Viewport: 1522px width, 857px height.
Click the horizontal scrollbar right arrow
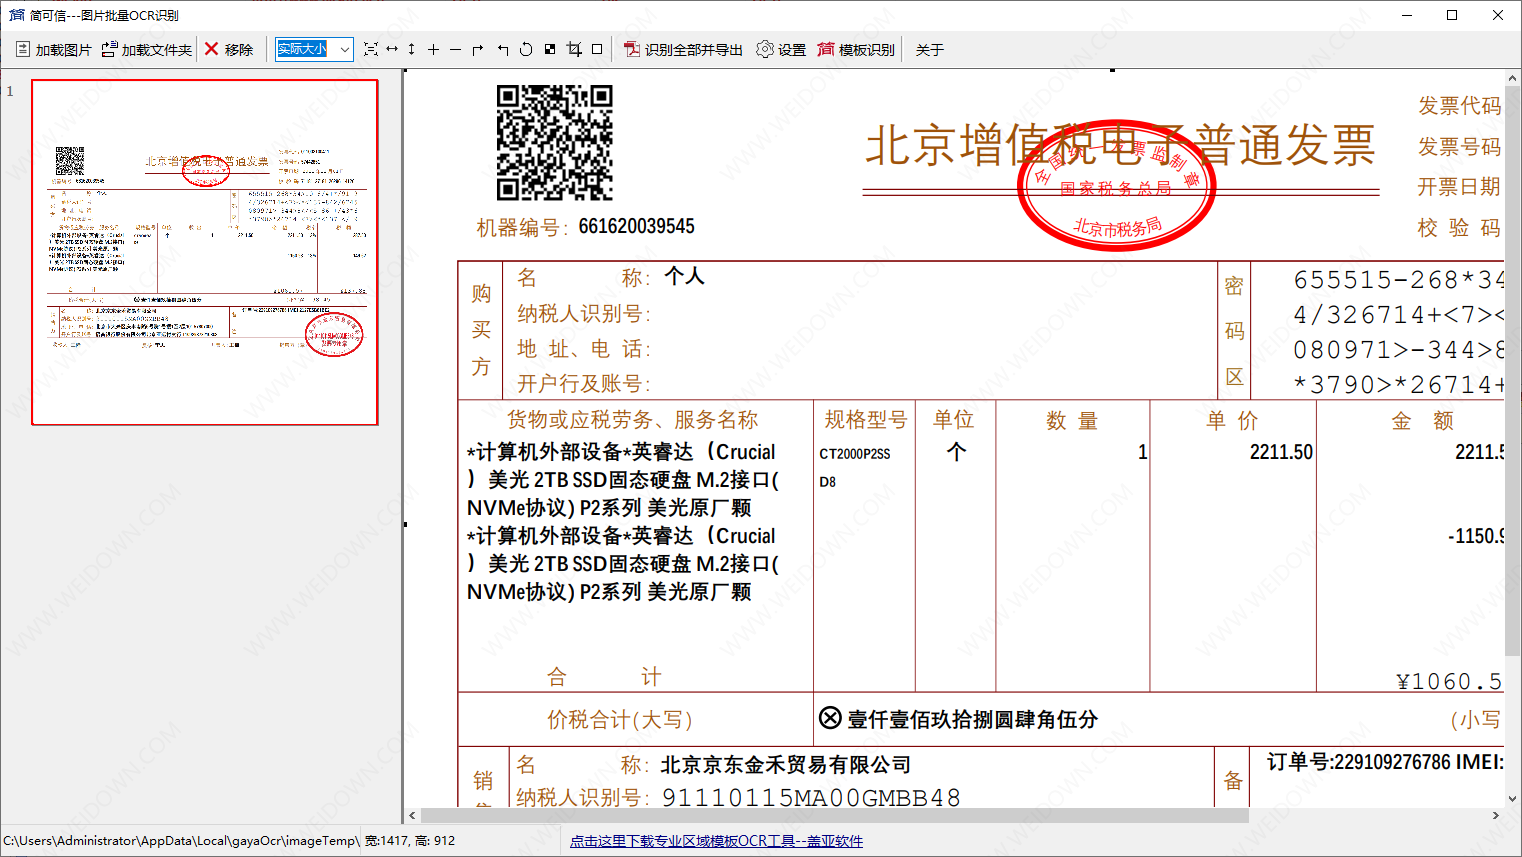(1496, 816)
